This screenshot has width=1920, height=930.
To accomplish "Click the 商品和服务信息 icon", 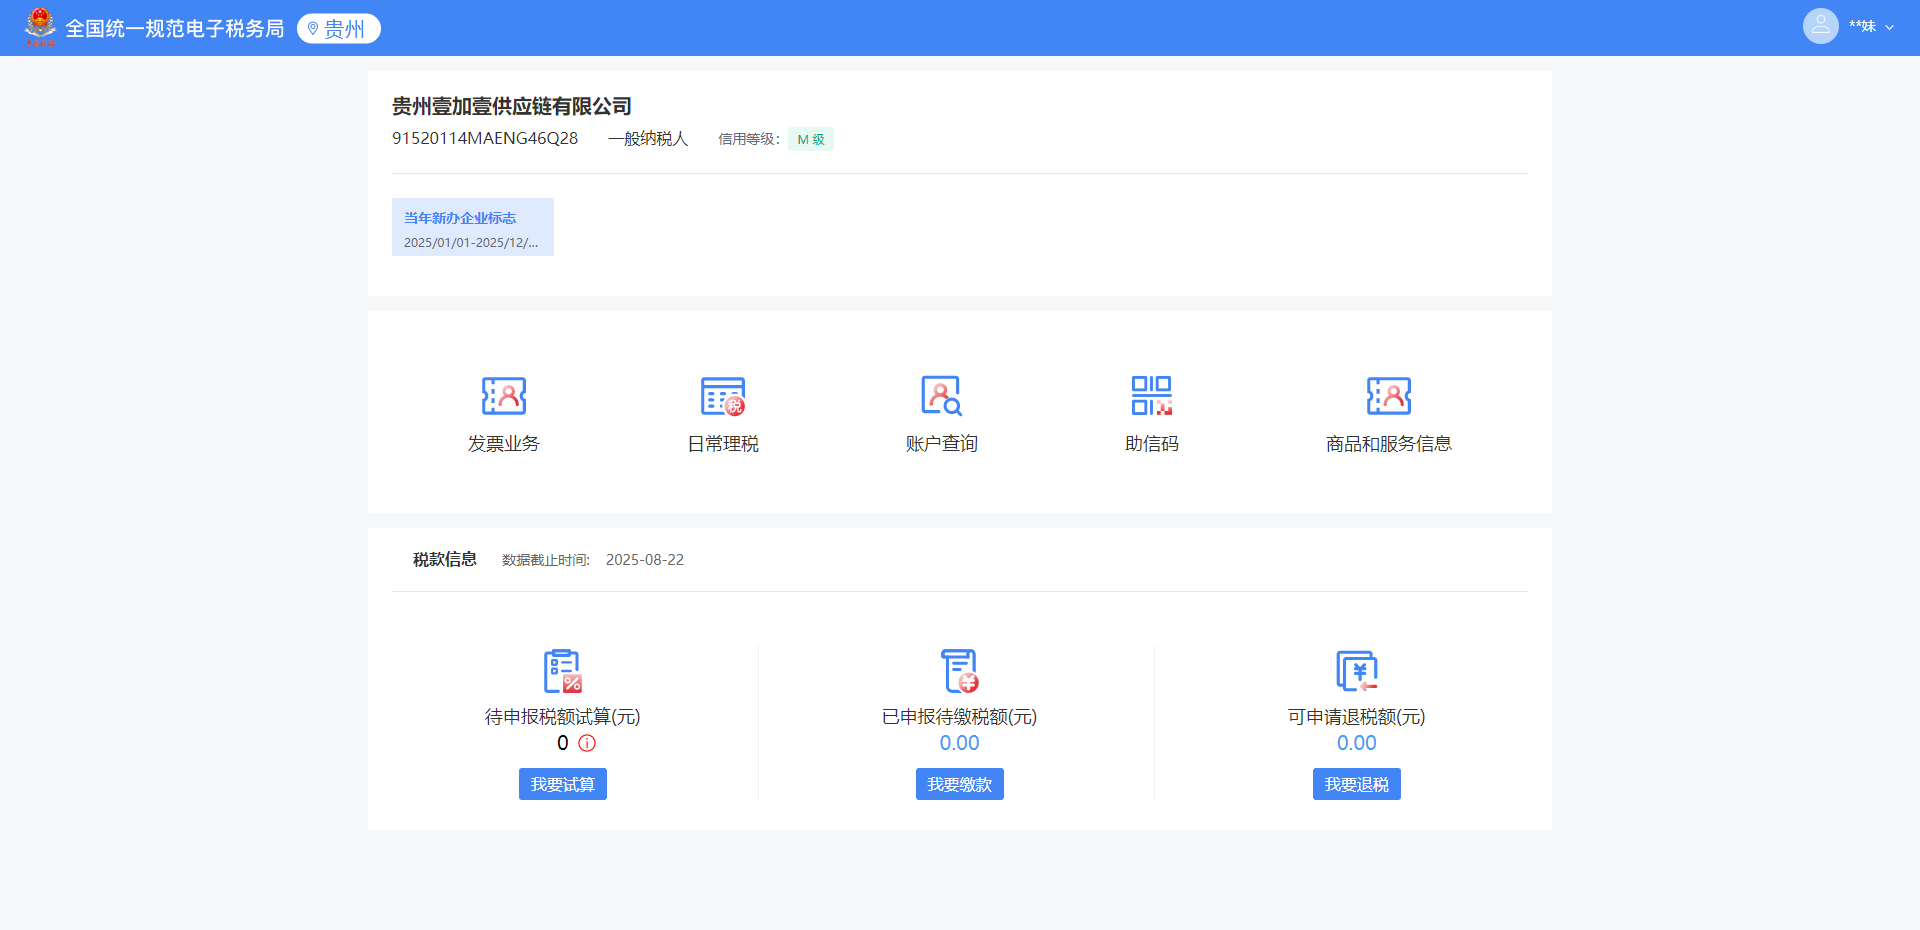I will click(1388, 396).
